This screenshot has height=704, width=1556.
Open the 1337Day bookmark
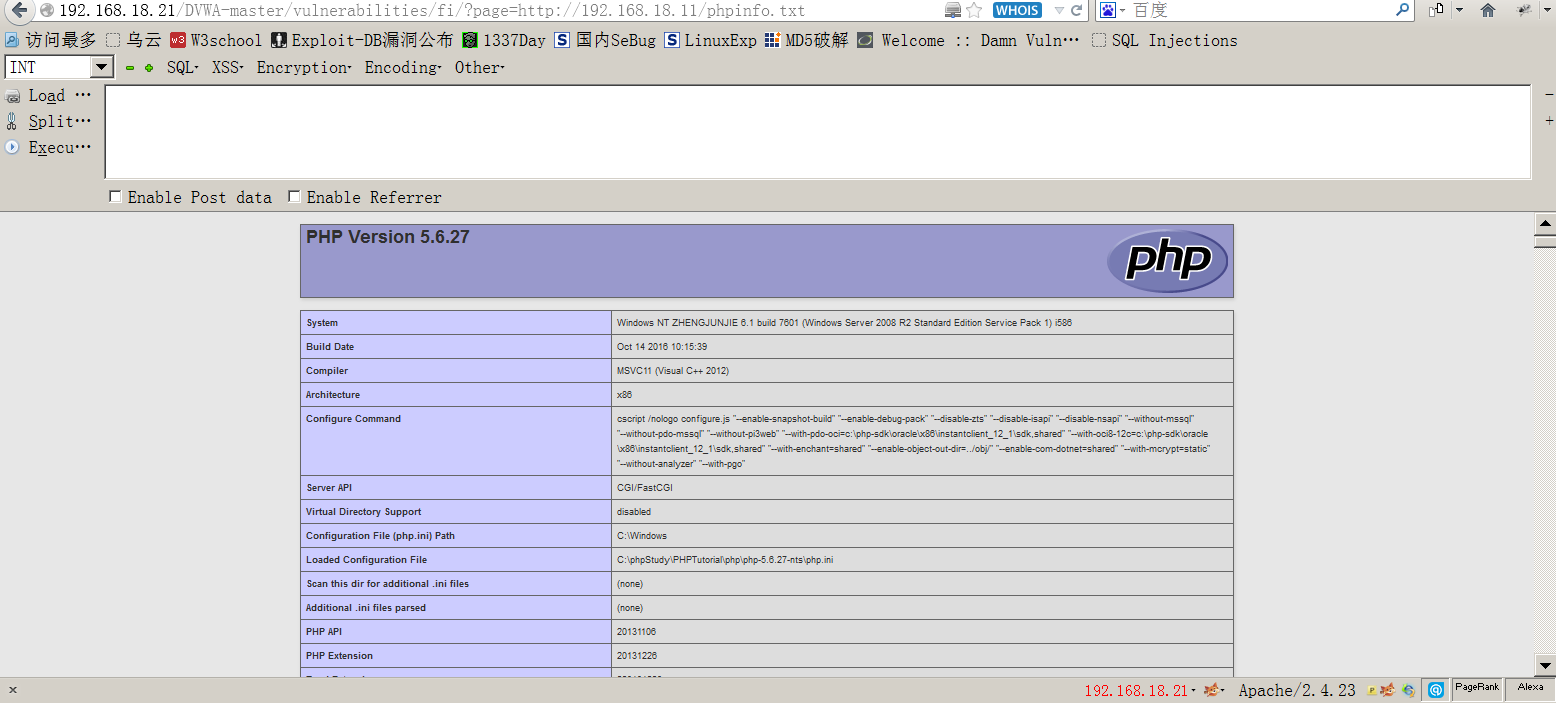504,40
